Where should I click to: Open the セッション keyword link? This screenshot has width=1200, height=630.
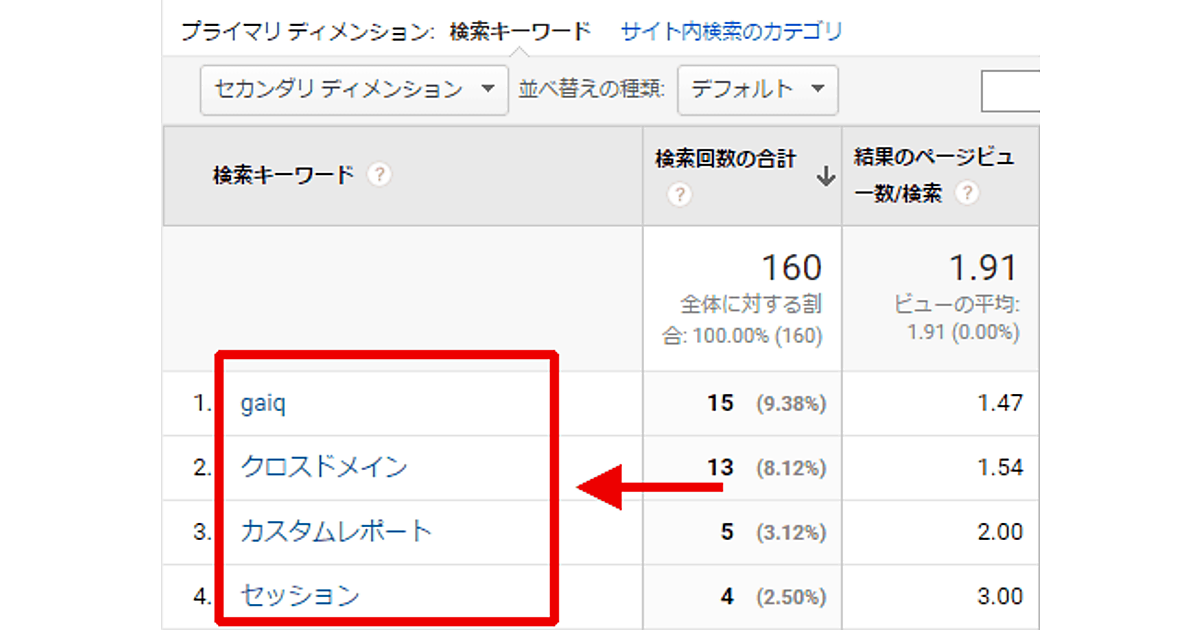pos(300,596)
